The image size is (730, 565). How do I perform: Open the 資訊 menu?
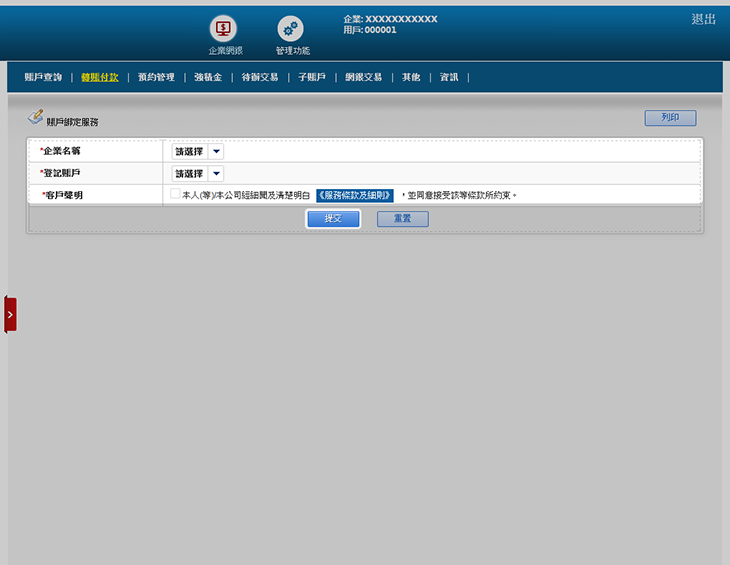[449, 77]
